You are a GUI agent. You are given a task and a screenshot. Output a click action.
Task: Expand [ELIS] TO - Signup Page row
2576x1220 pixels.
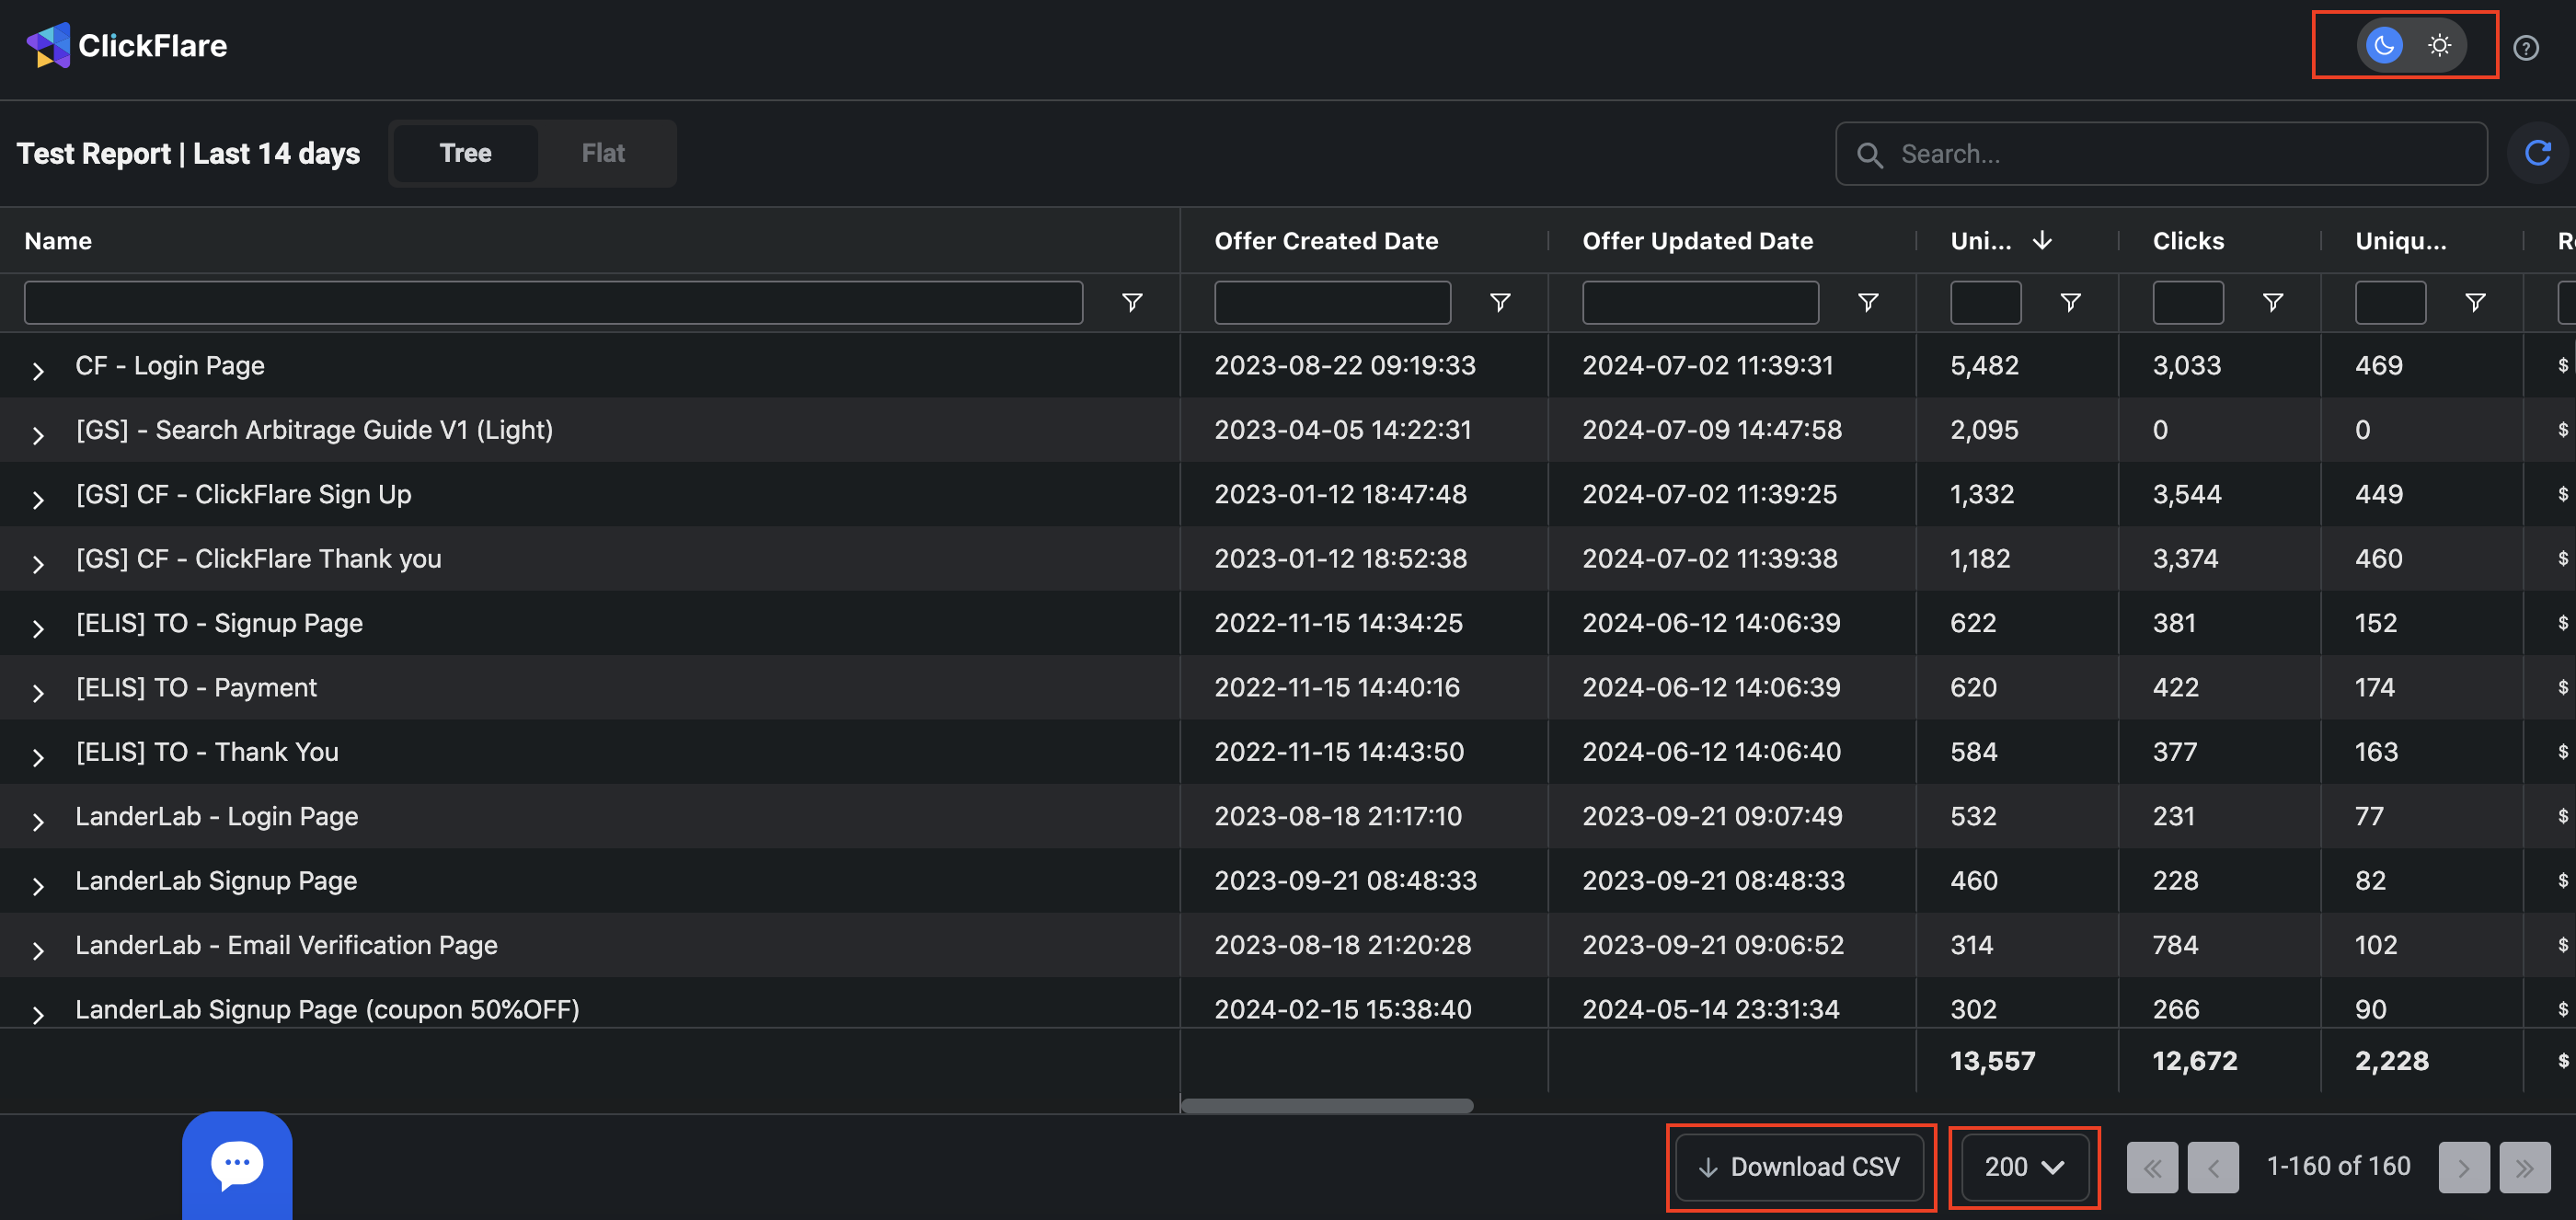(38, 629)
